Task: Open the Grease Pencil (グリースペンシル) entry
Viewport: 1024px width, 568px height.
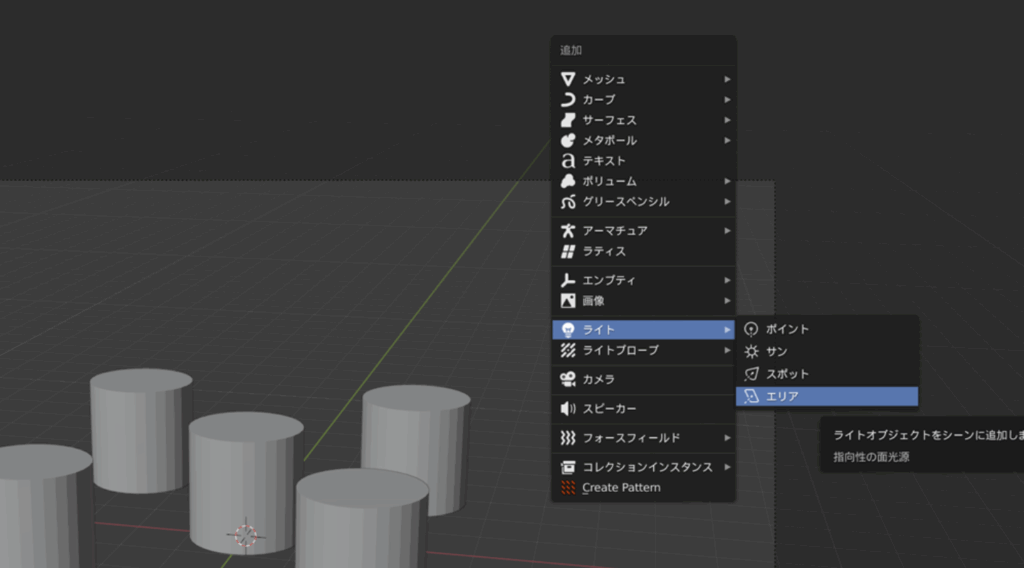Action: [626, 201]
